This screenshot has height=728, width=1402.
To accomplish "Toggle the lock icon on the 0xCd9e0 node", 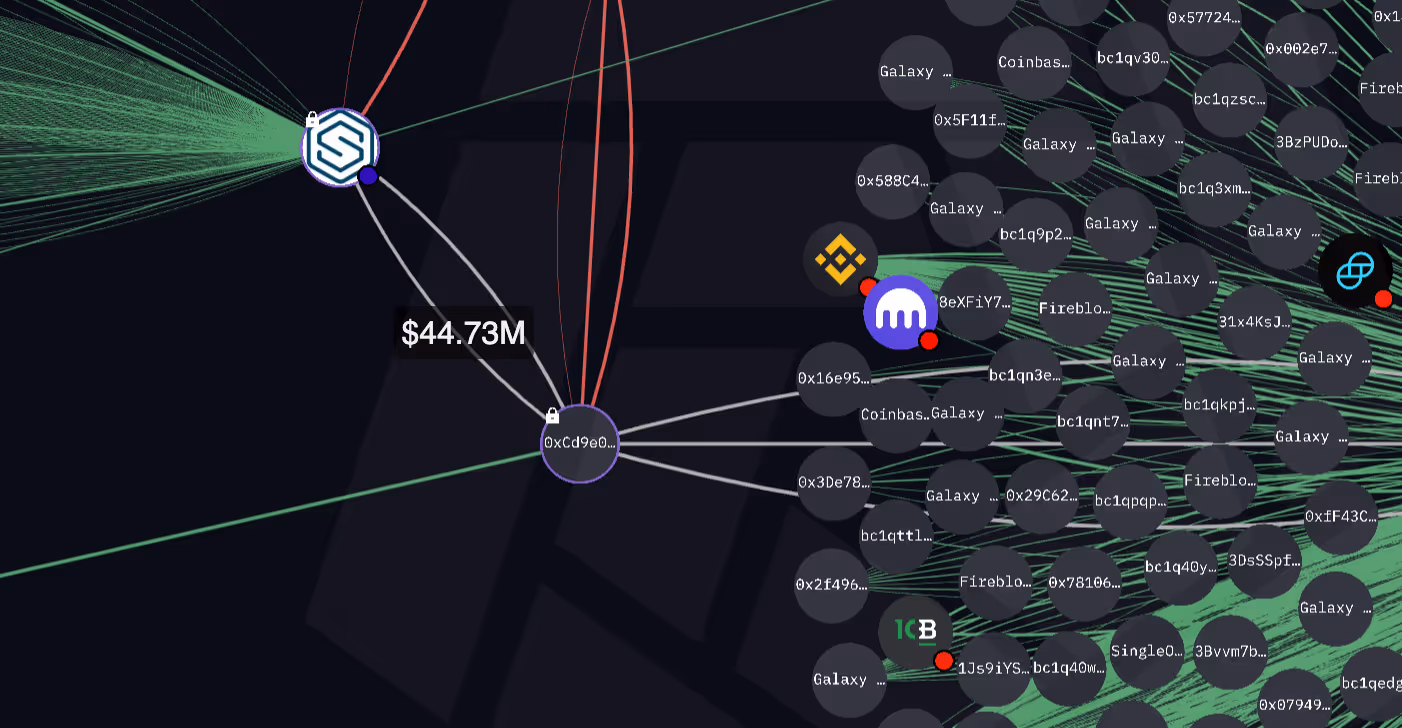I will pyautogui.click(x=553, y=417).
